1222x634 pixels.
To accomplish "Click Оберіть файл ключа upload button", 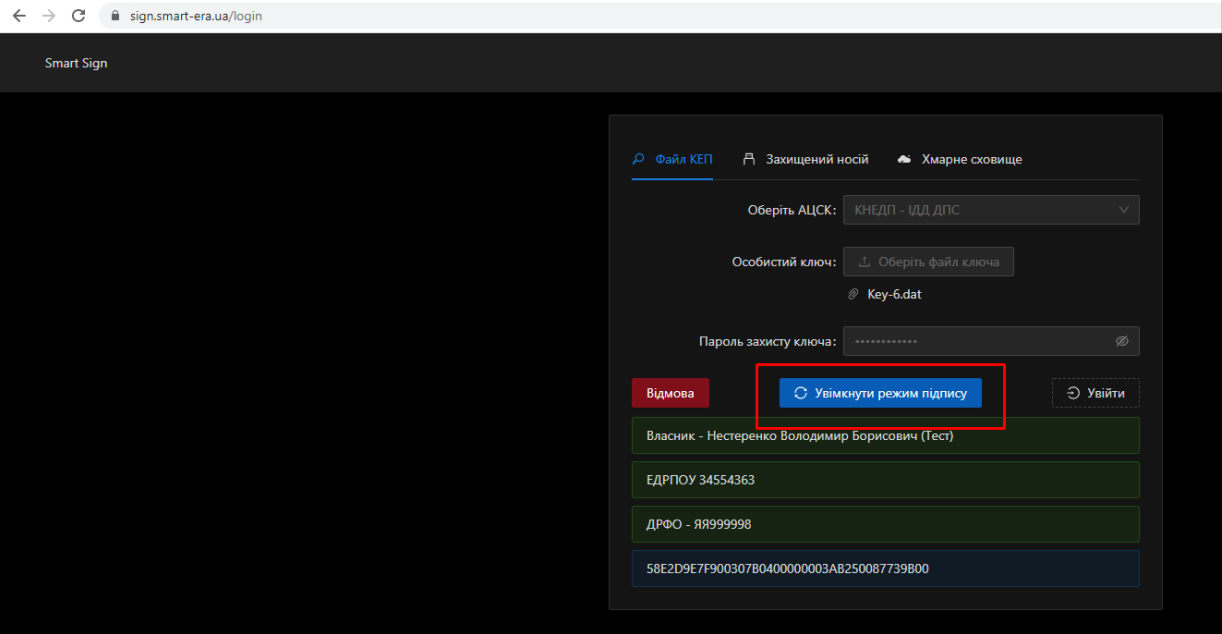I will tap(928, 262).
